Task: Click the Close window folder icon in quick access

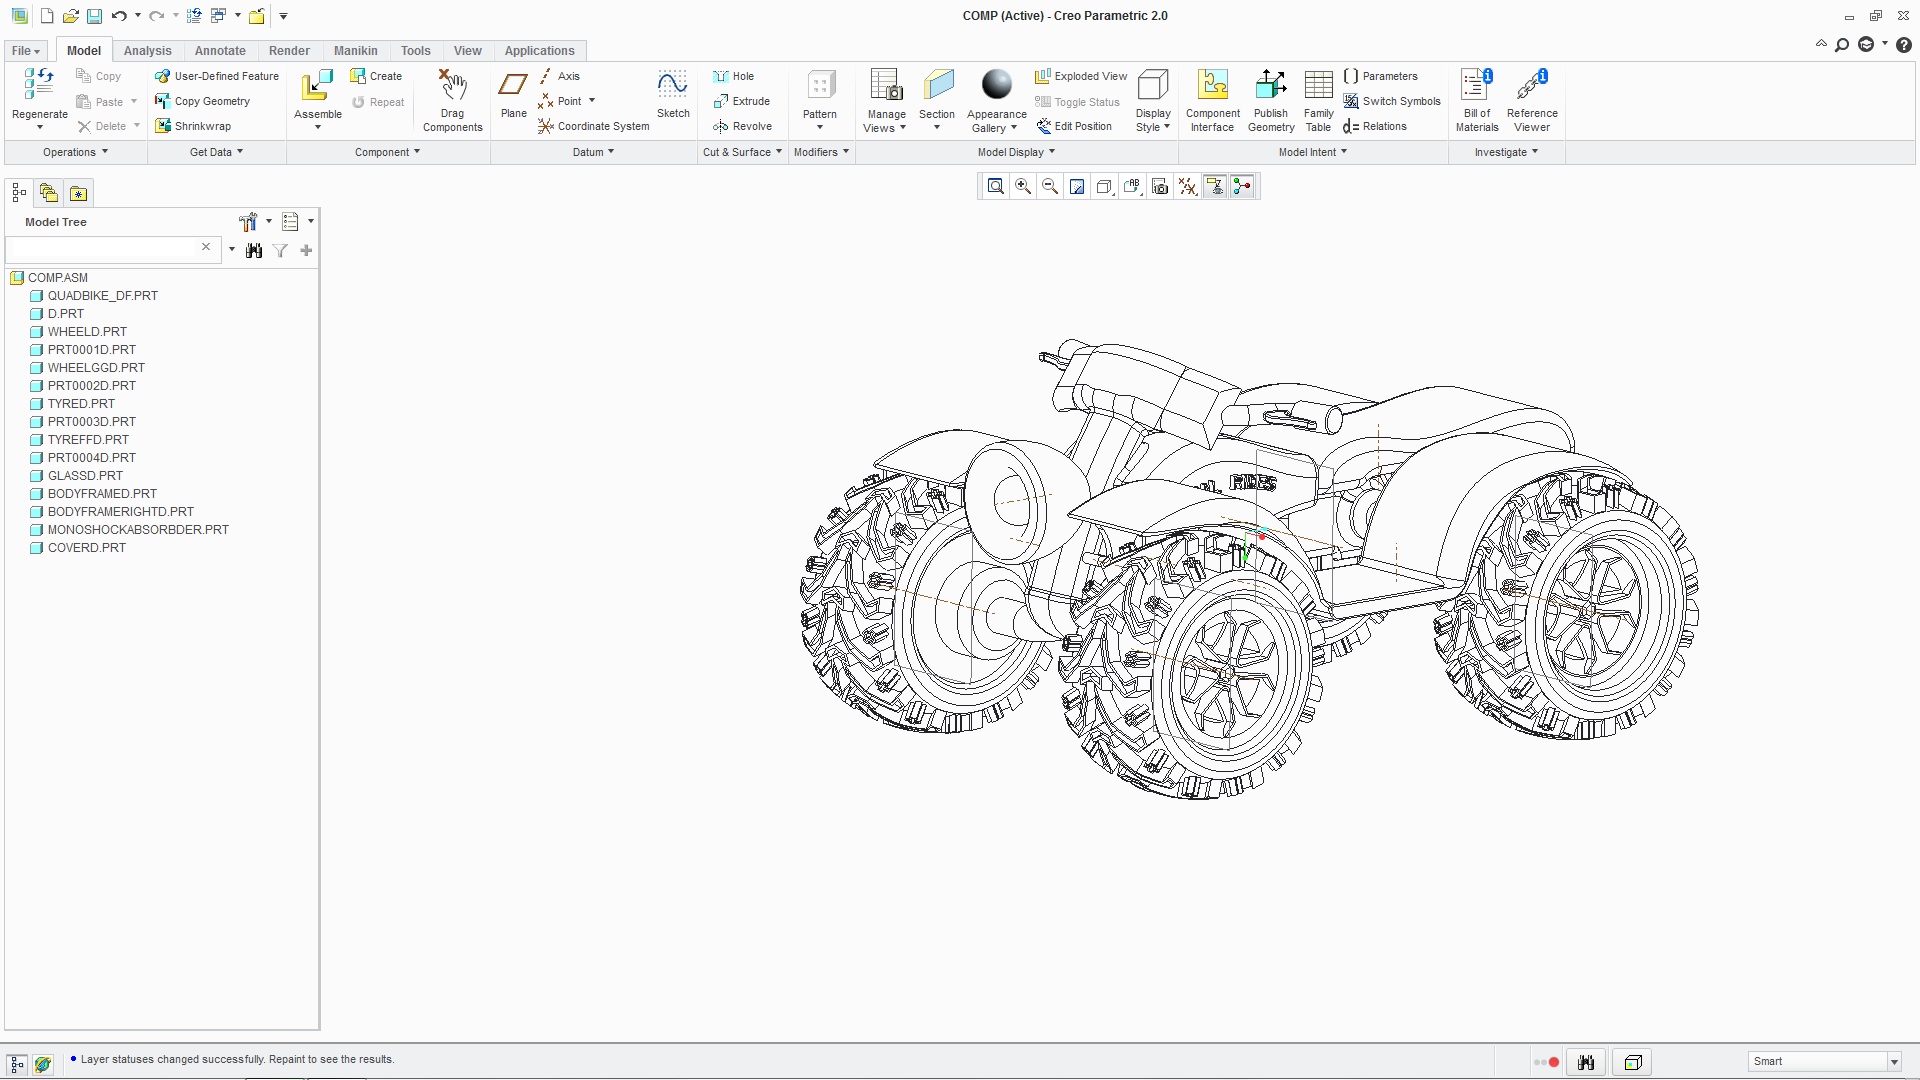Action: point(257,16)
